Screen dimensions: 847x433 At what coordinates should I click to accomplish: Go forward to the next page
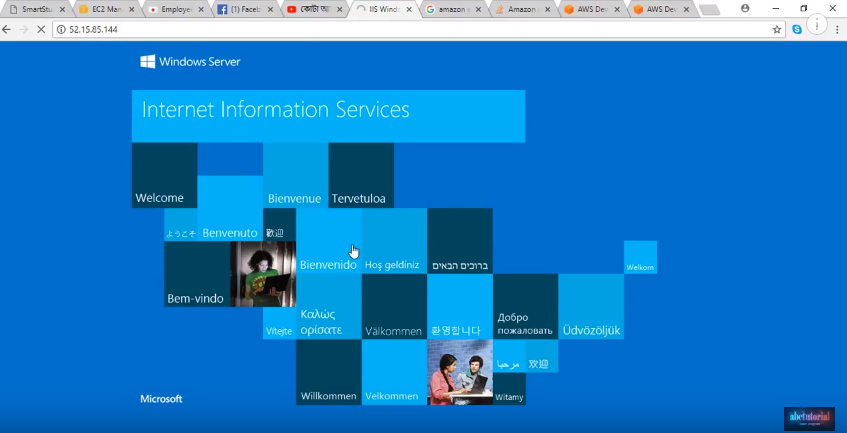click(23, 30)
